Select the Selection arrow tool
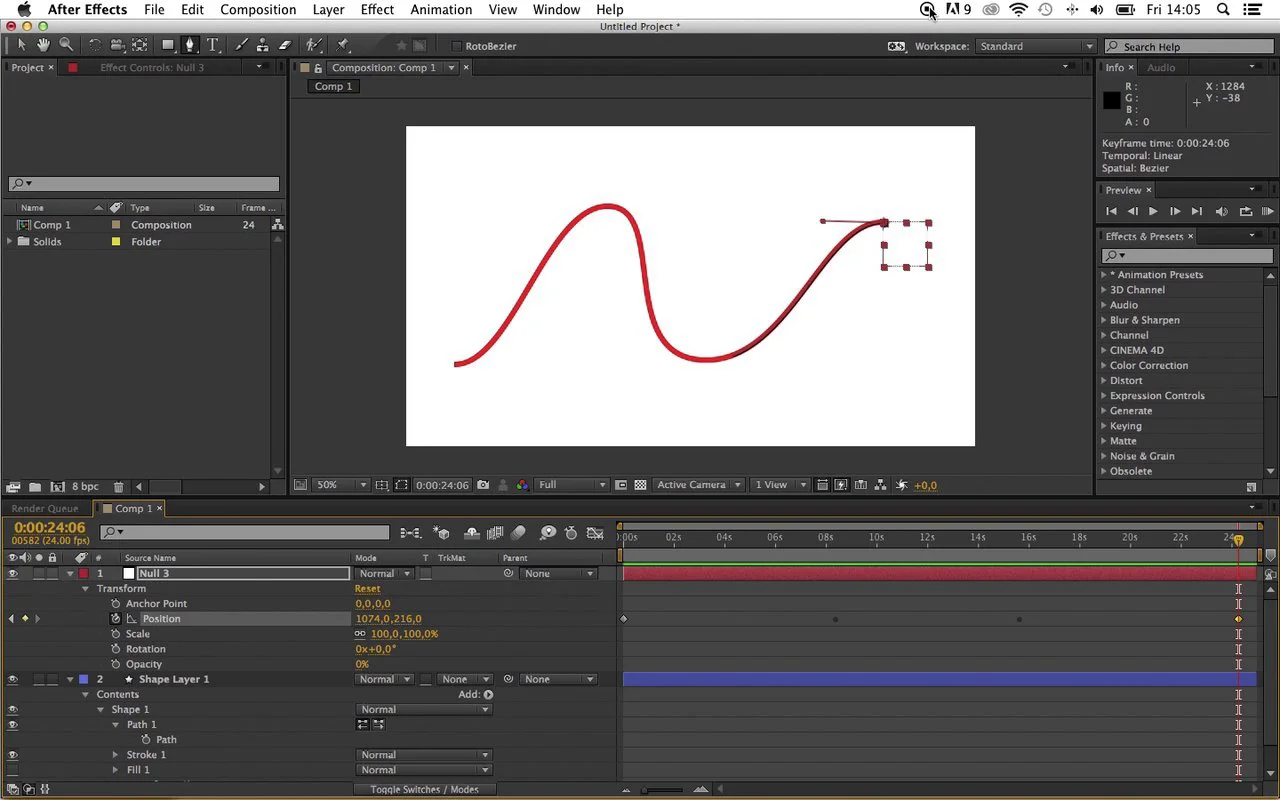Image resolution: width=1280 pixels, height=800 pixels. click(x=21, y=45)
